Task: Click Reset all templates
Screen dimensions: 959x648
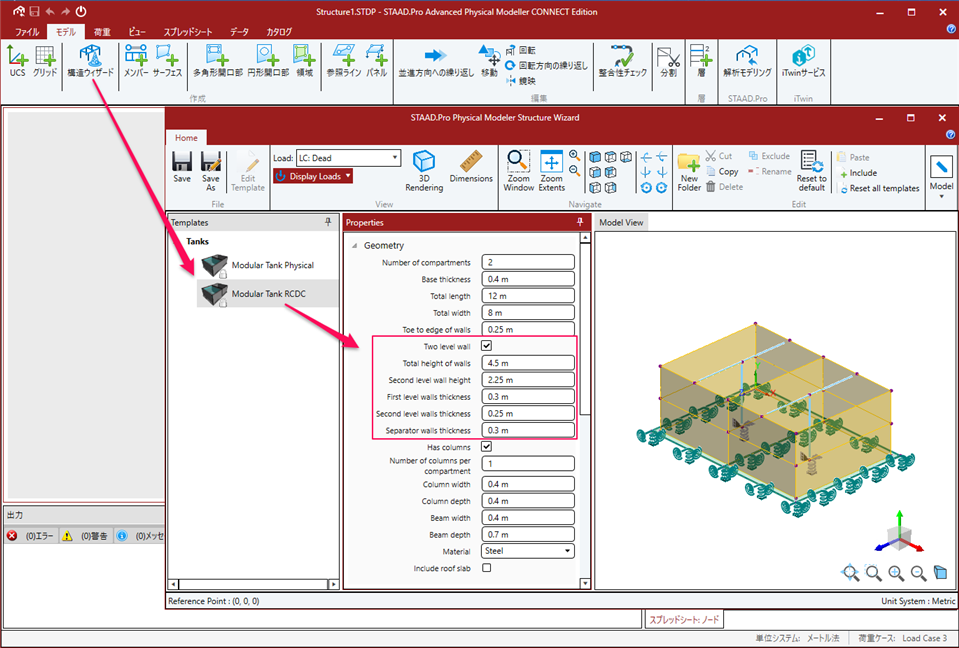Action: (x=878, y=188)
